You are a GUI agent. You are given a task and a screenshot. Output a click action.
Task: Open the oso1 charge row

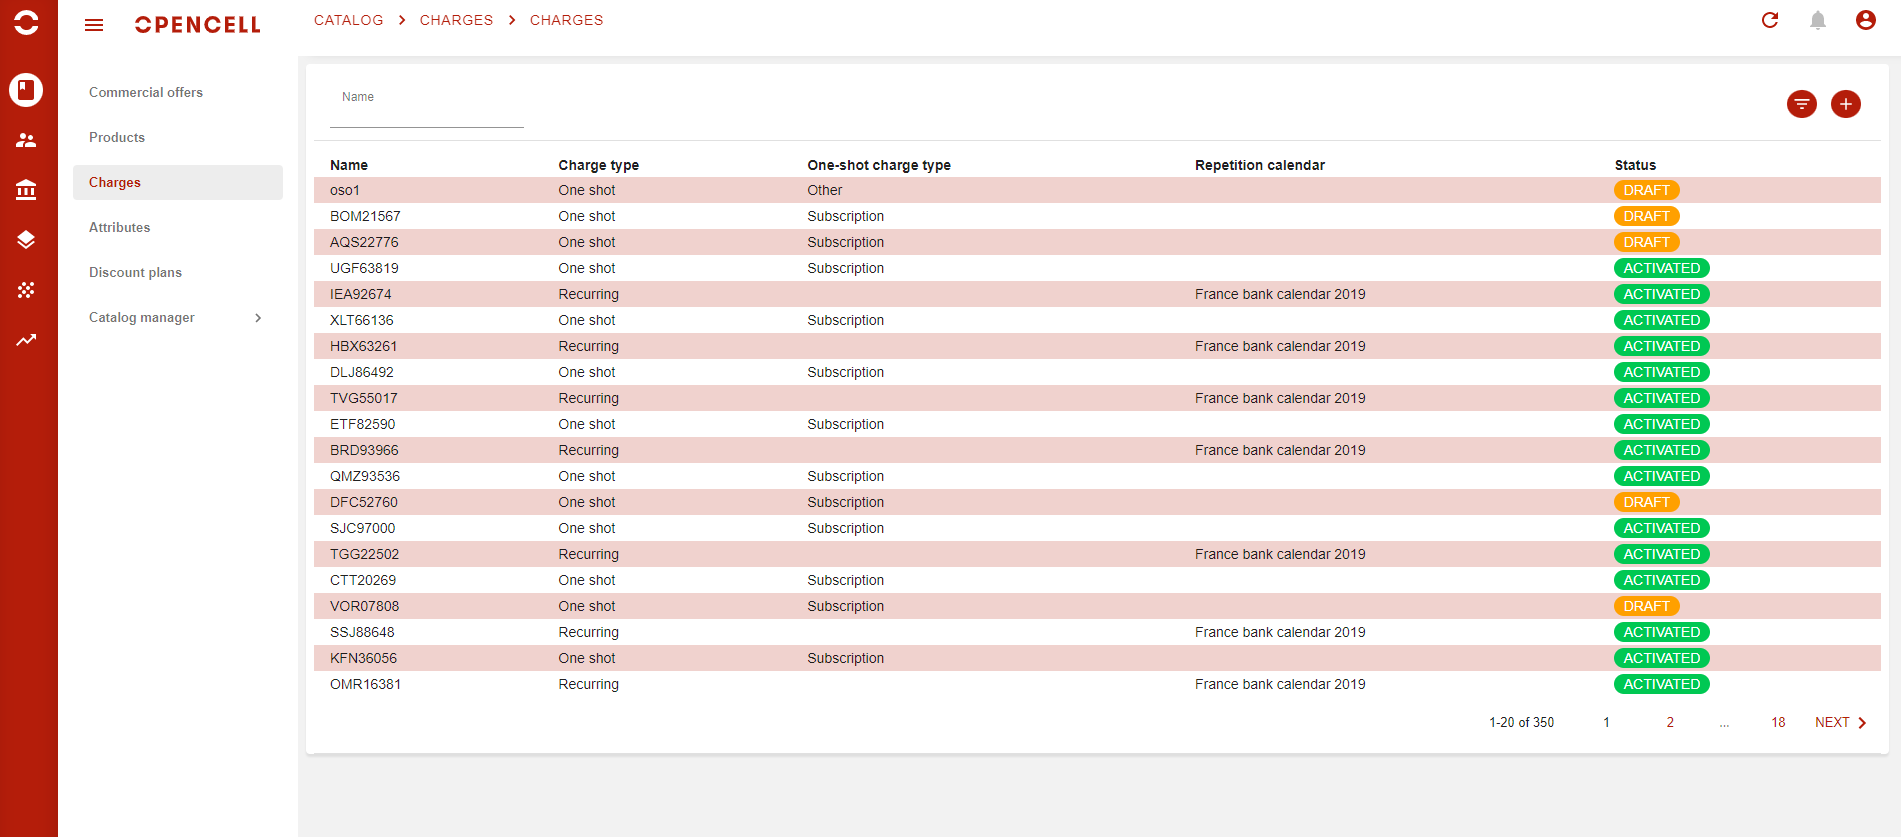tap(345, 190)
